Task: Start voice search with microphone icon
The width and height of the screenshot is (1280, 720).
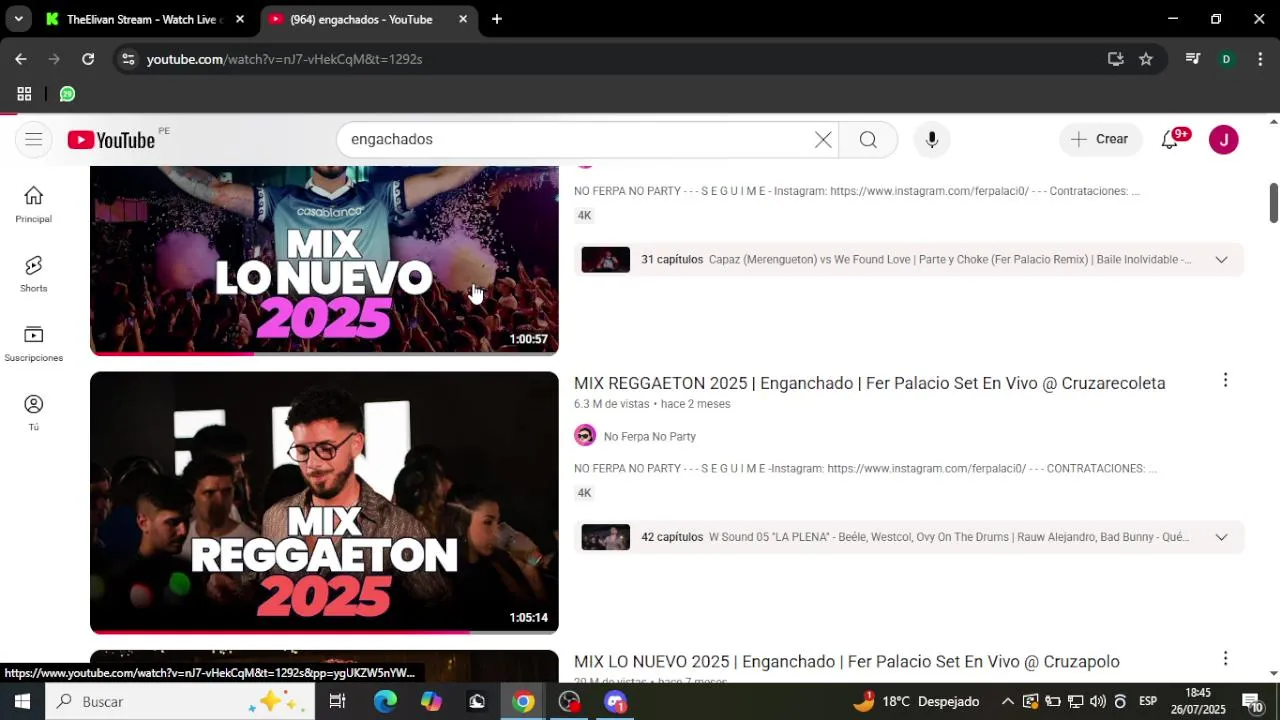Action: (932, 140)
